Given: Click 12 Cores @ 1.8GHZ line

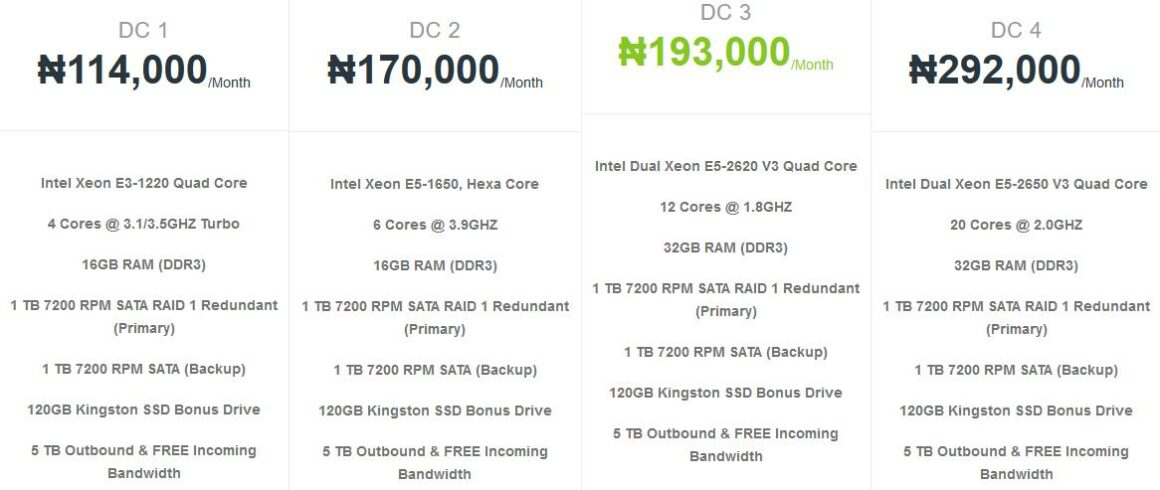Looking at the screenshot, I should click(x=726, y=207).
